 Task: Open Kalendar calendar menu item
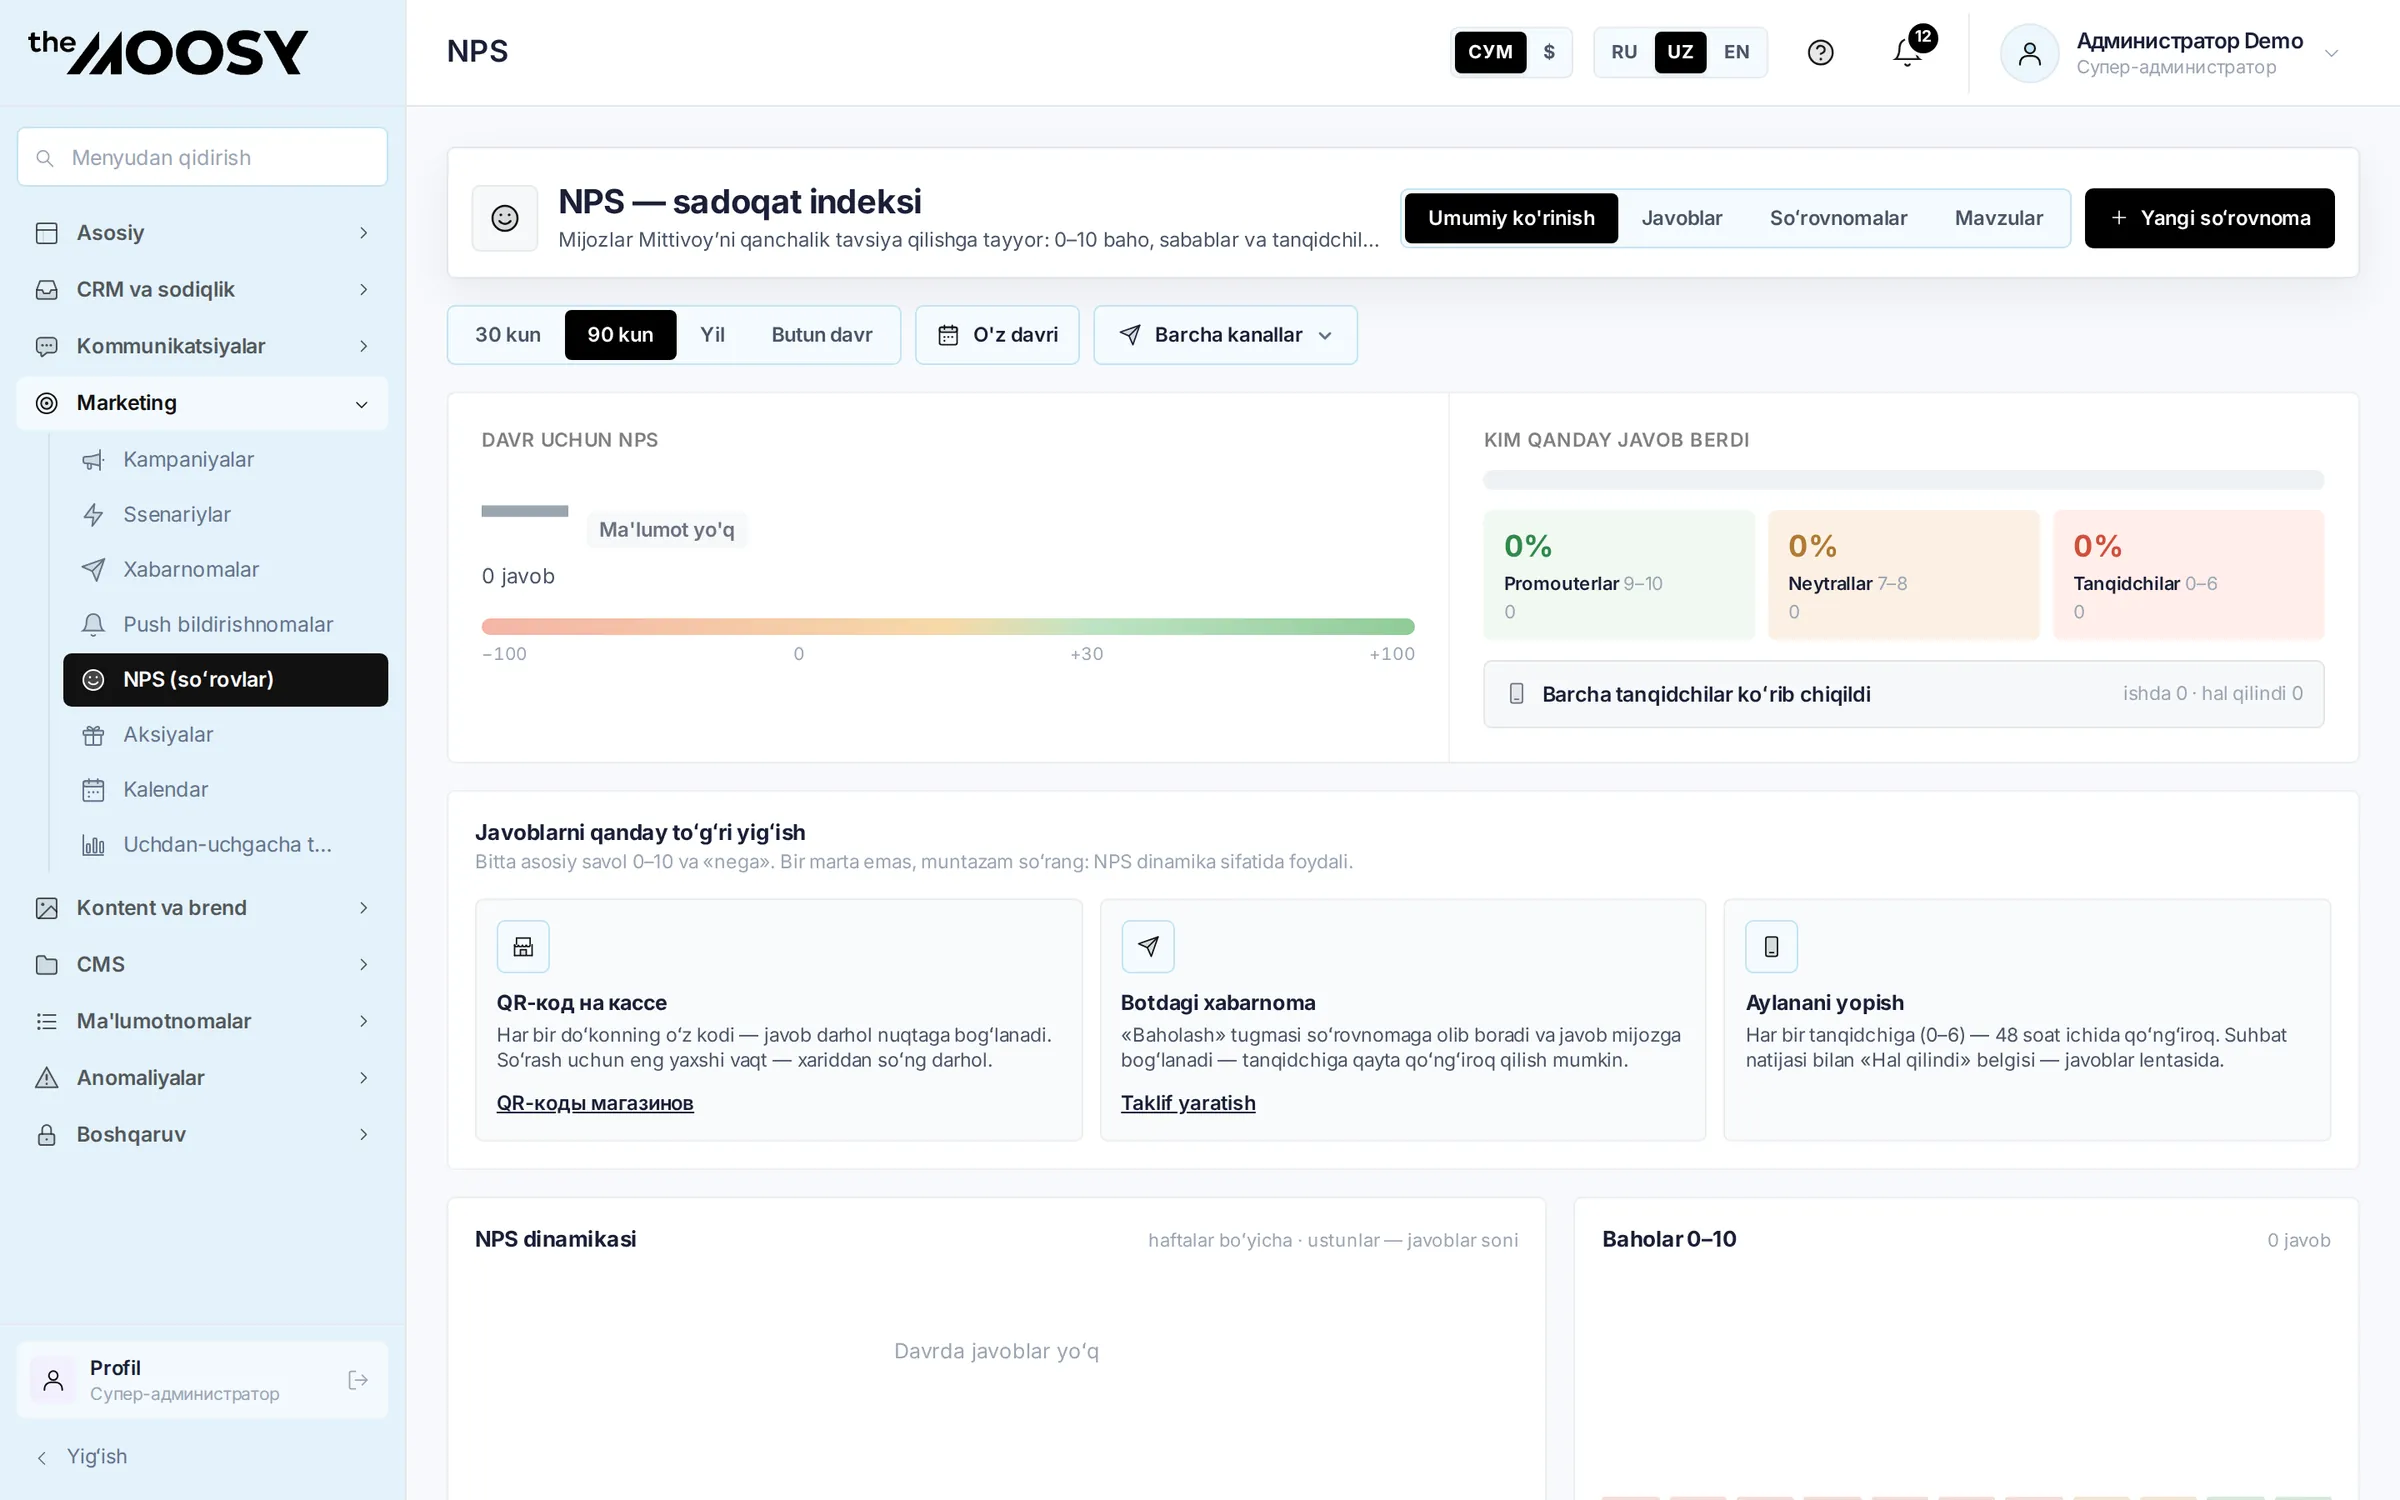click(225, 789)
